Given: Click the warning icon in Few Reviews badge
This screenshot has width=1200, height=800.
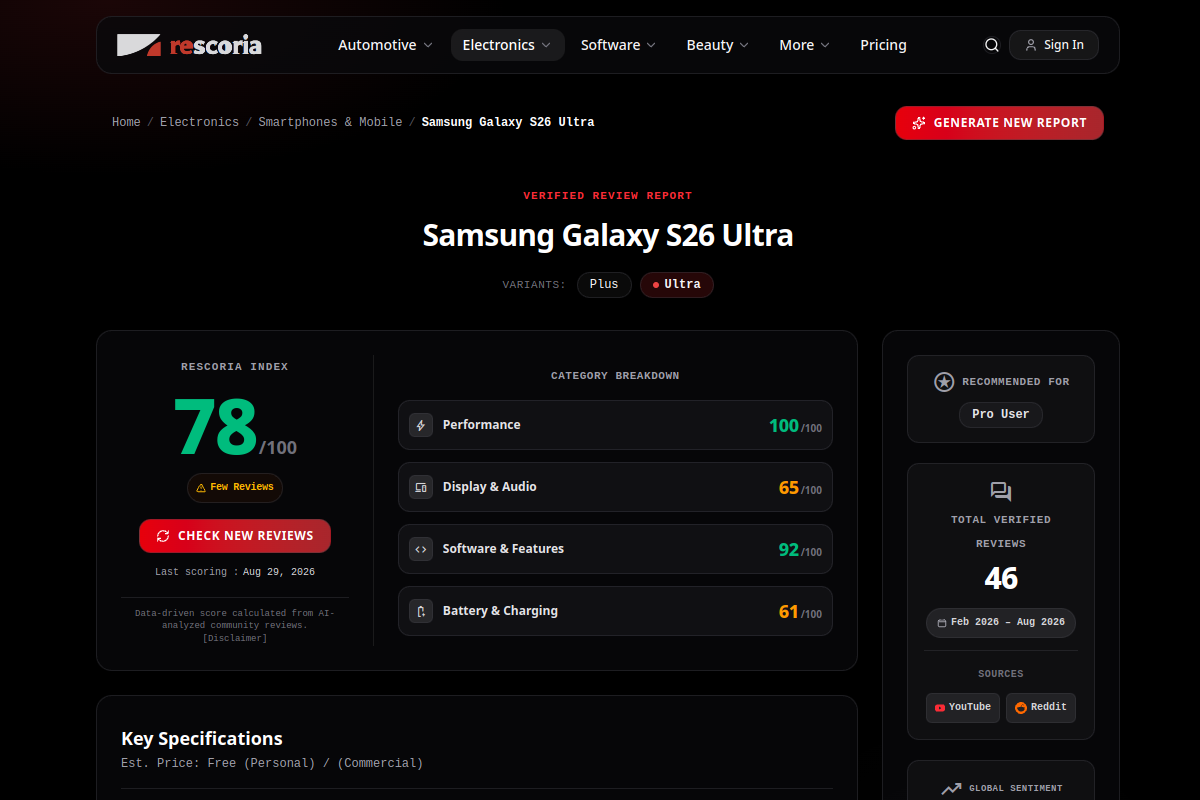Looking at the screenshot, I should (201, 488).
